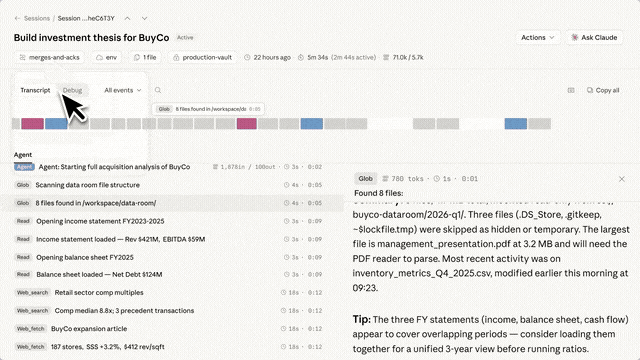Select 'Balance sheet loaded — Net Debt $124M' row
Viewport: 640px width, 360px height.
click(x=171, y=275)
